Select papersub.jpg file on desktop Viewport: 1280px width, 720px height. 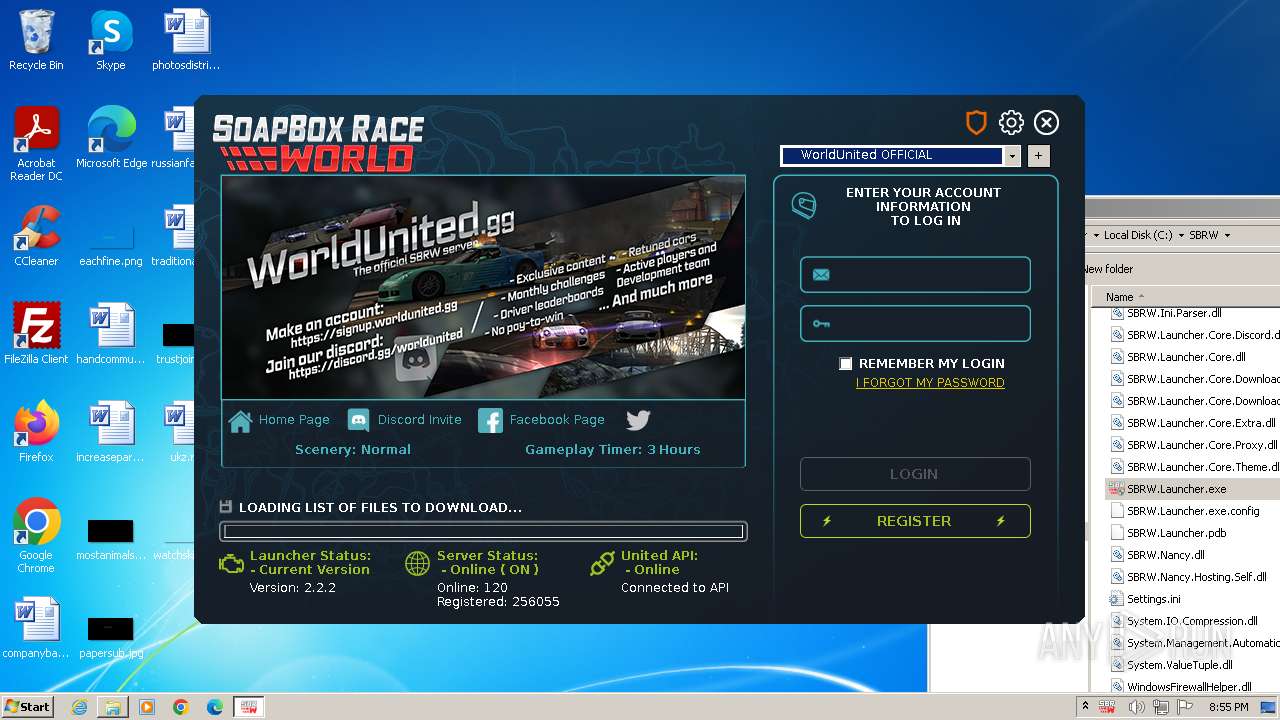111,636
